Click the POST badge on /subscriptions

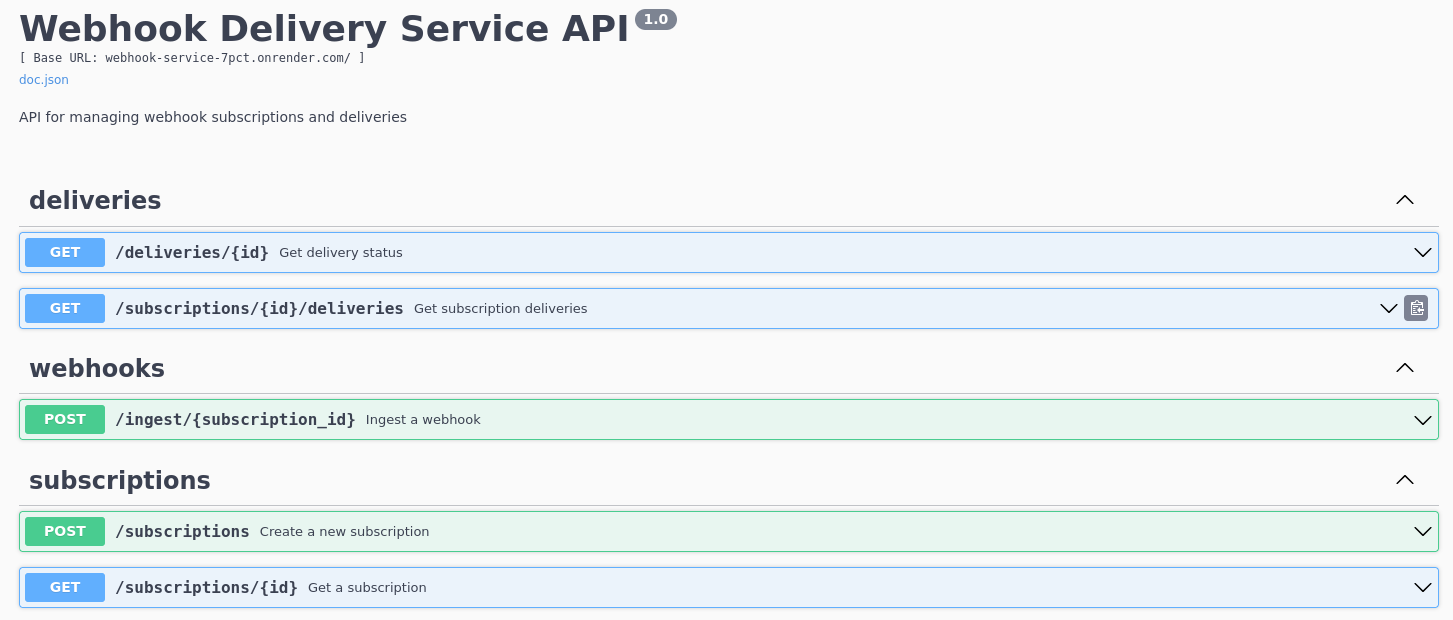click(64, 531)
